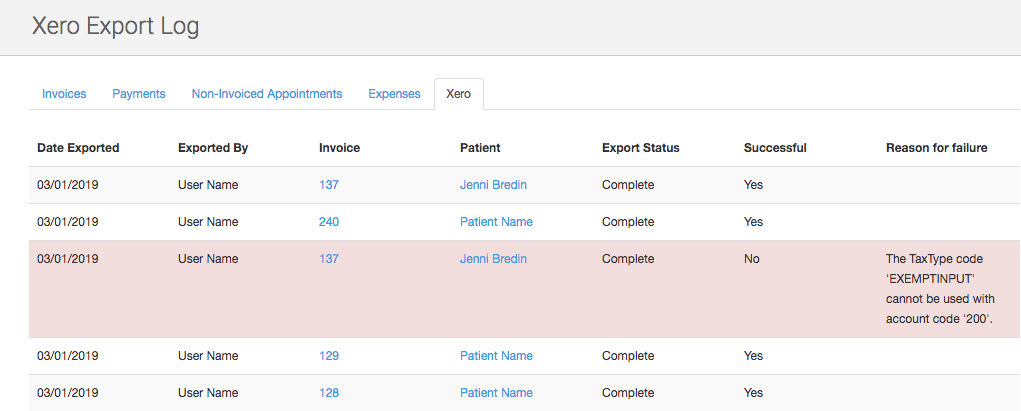Image resolution: width=1021 pixels, height=411 pixels.
Task: Open invoice 240 link
Action: click(x=329, y=222)
